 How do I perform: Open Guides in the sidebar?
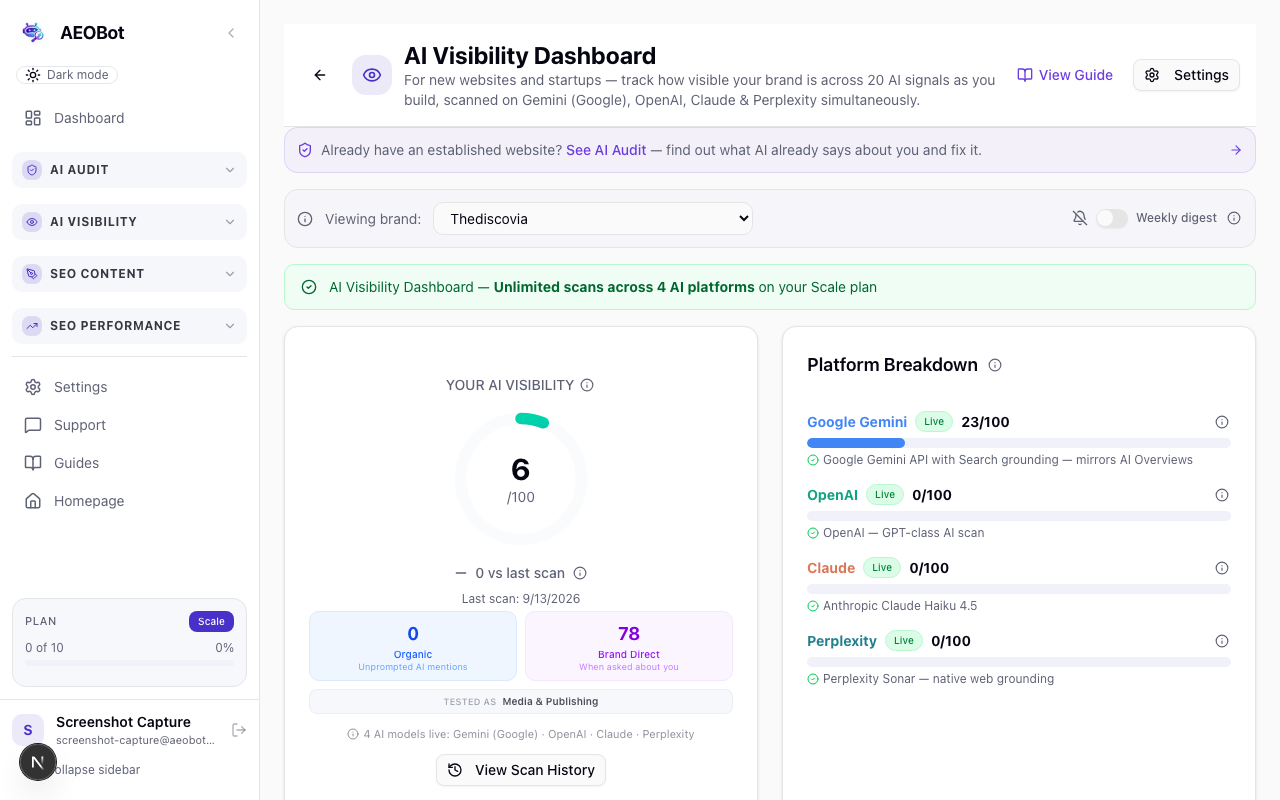click(x=129, y=463)
